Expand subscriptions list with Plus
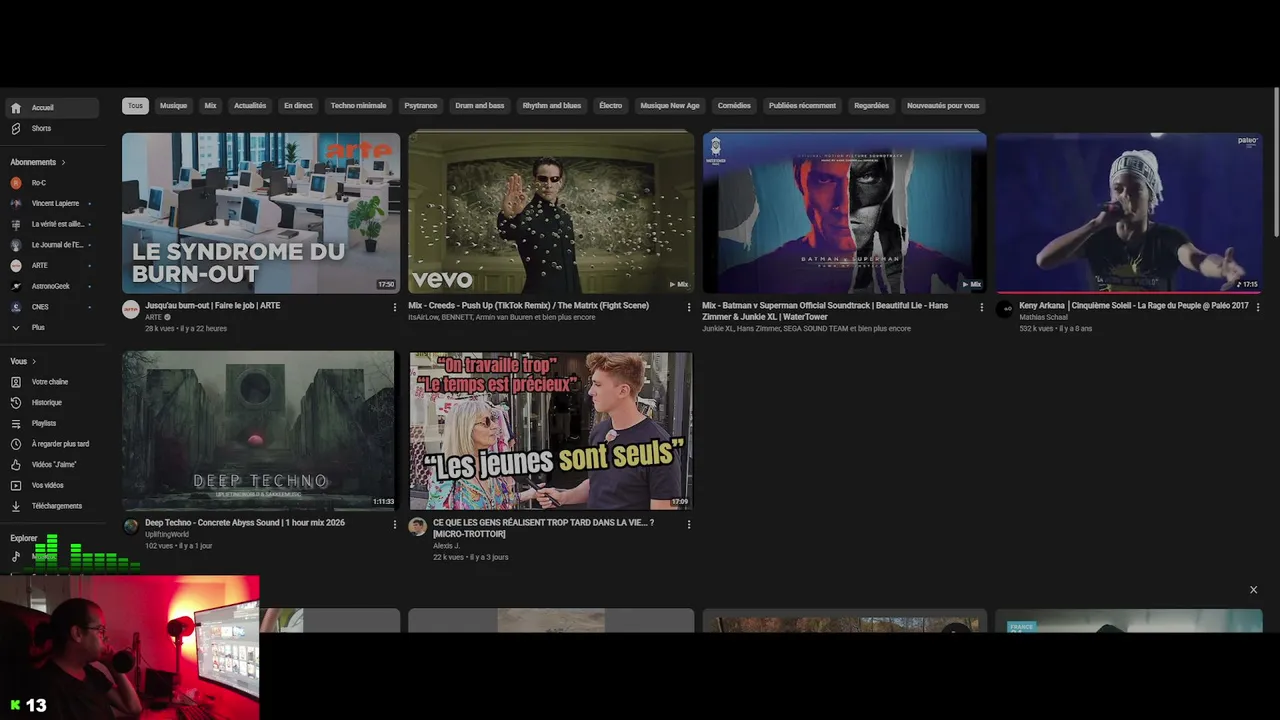Viewport: 1280px width, 720px height. [38, 328]
